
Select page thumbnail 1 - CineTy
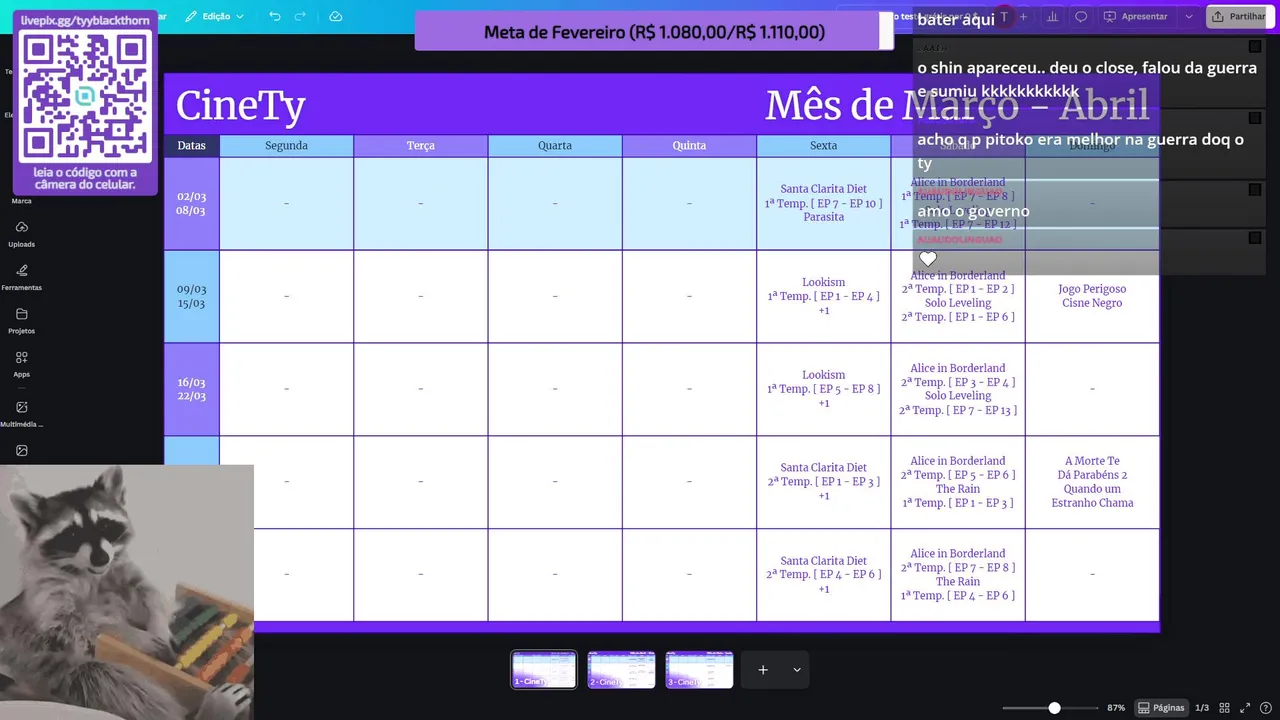pyautogui.click(x=544, y=670)
